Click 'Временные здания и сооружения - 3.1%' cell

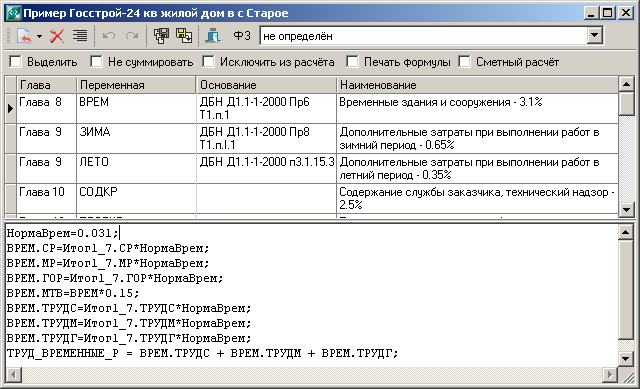click(x=478, y=109)
